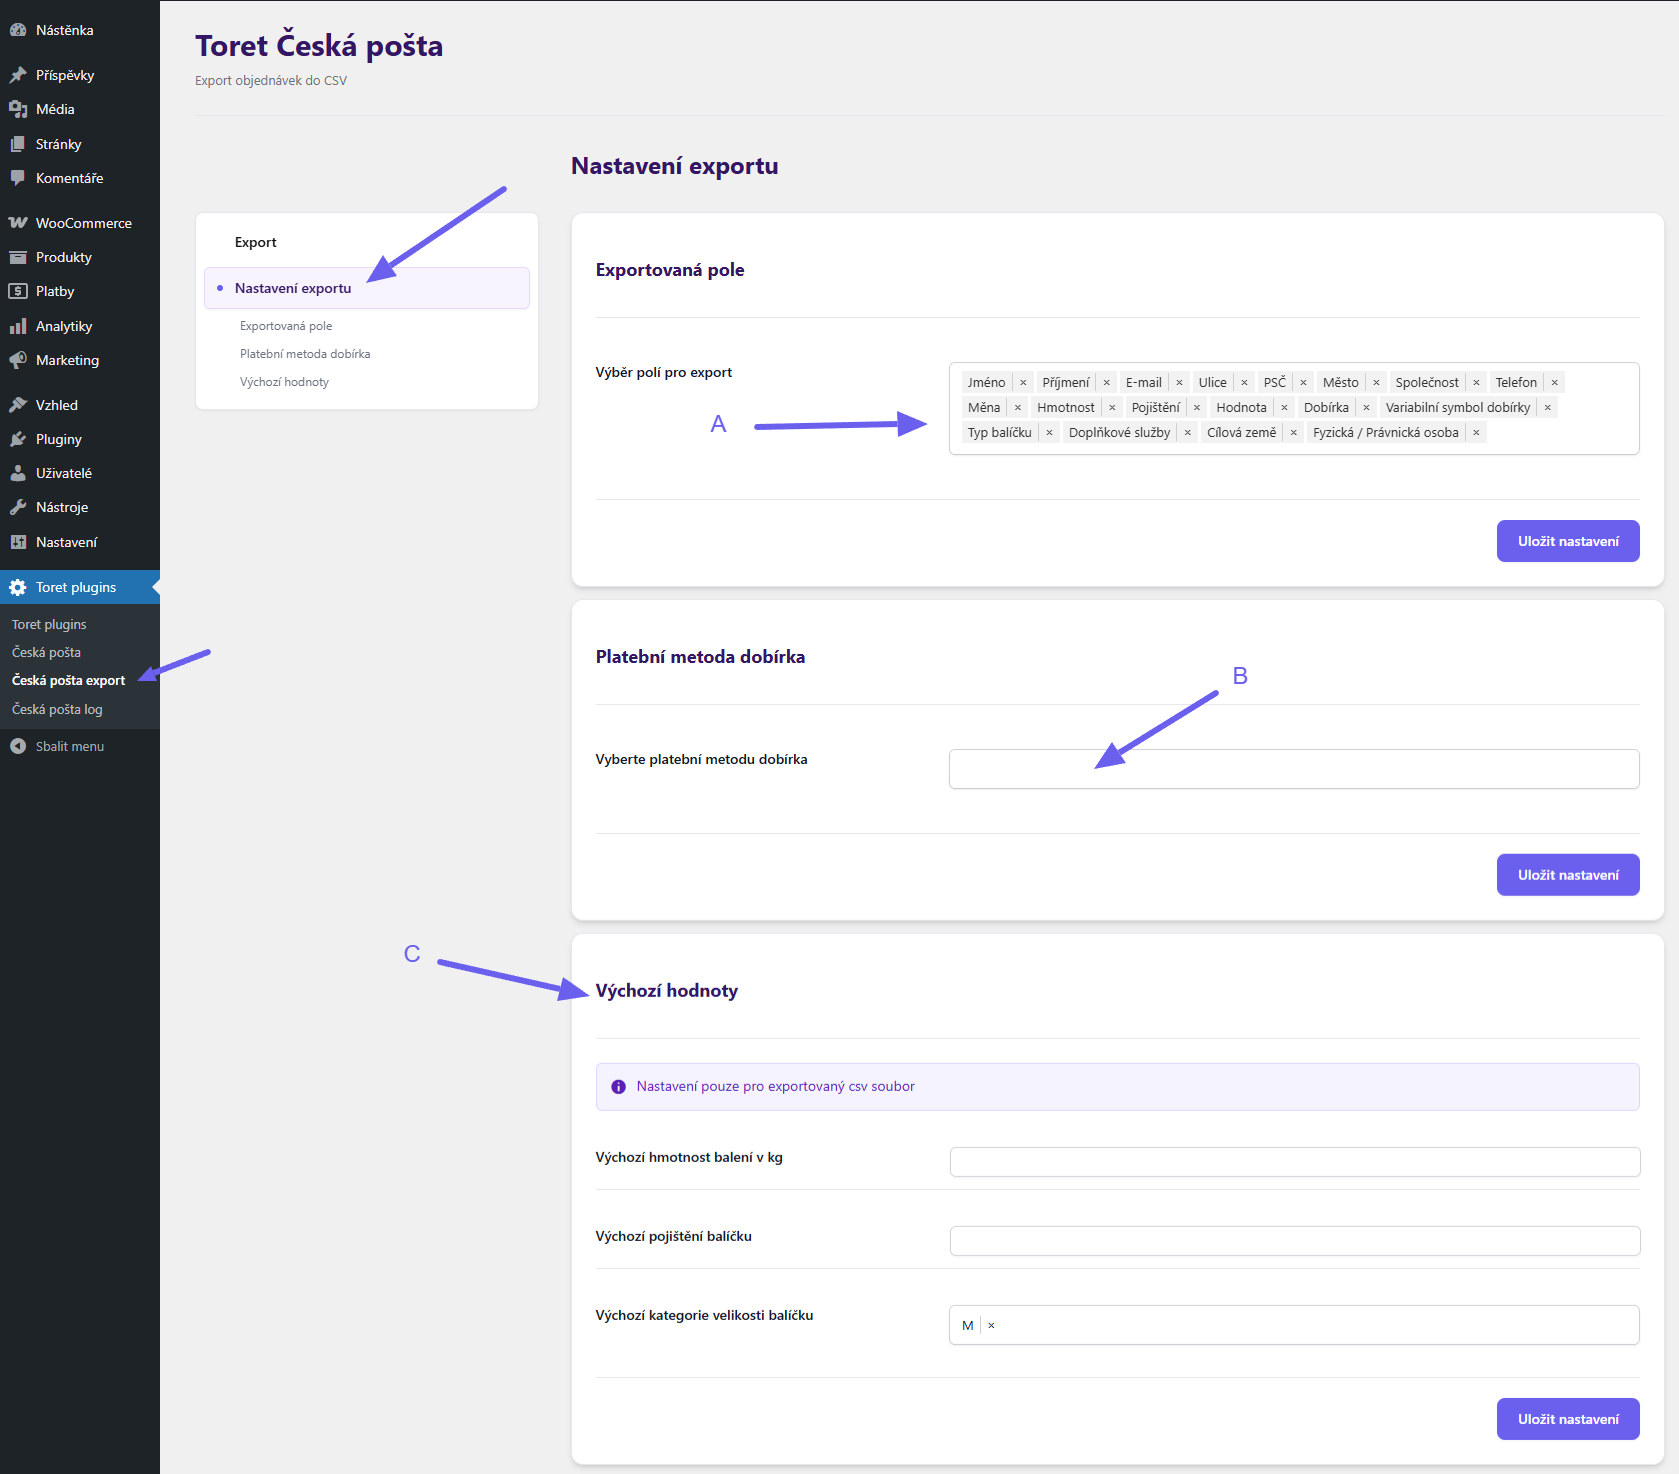Image resolution: width=1679 pixels, height=1474 pixels.
Task: Open the Platby payments icon
Action: [x=18, y=291]
